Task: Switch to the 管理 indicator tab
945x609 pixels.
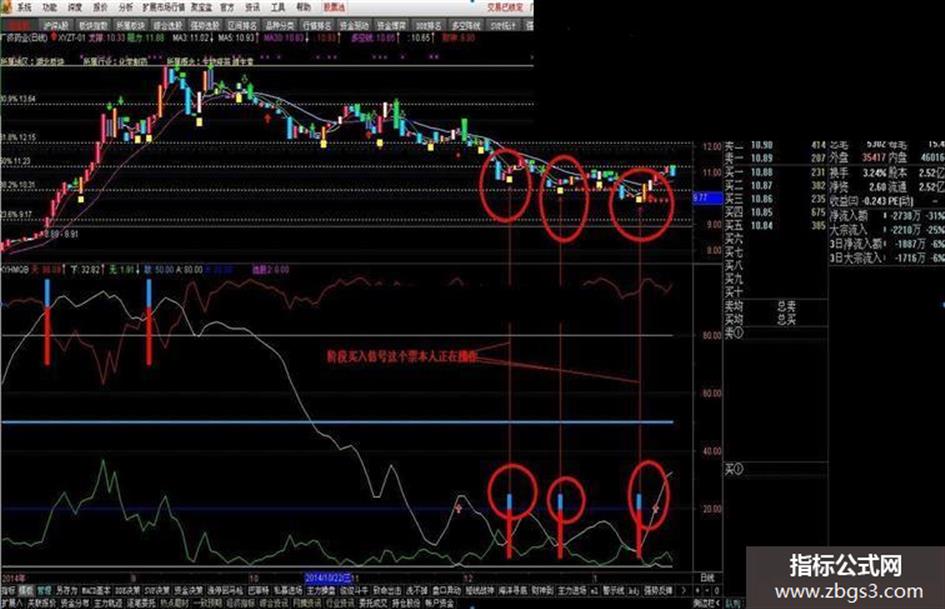Action: 45,591
